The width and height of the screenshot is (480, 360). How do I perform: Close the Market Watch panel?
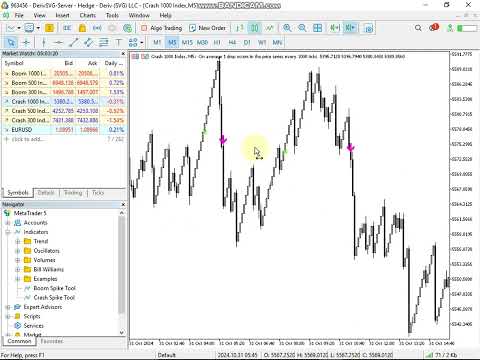coord(123,53)
